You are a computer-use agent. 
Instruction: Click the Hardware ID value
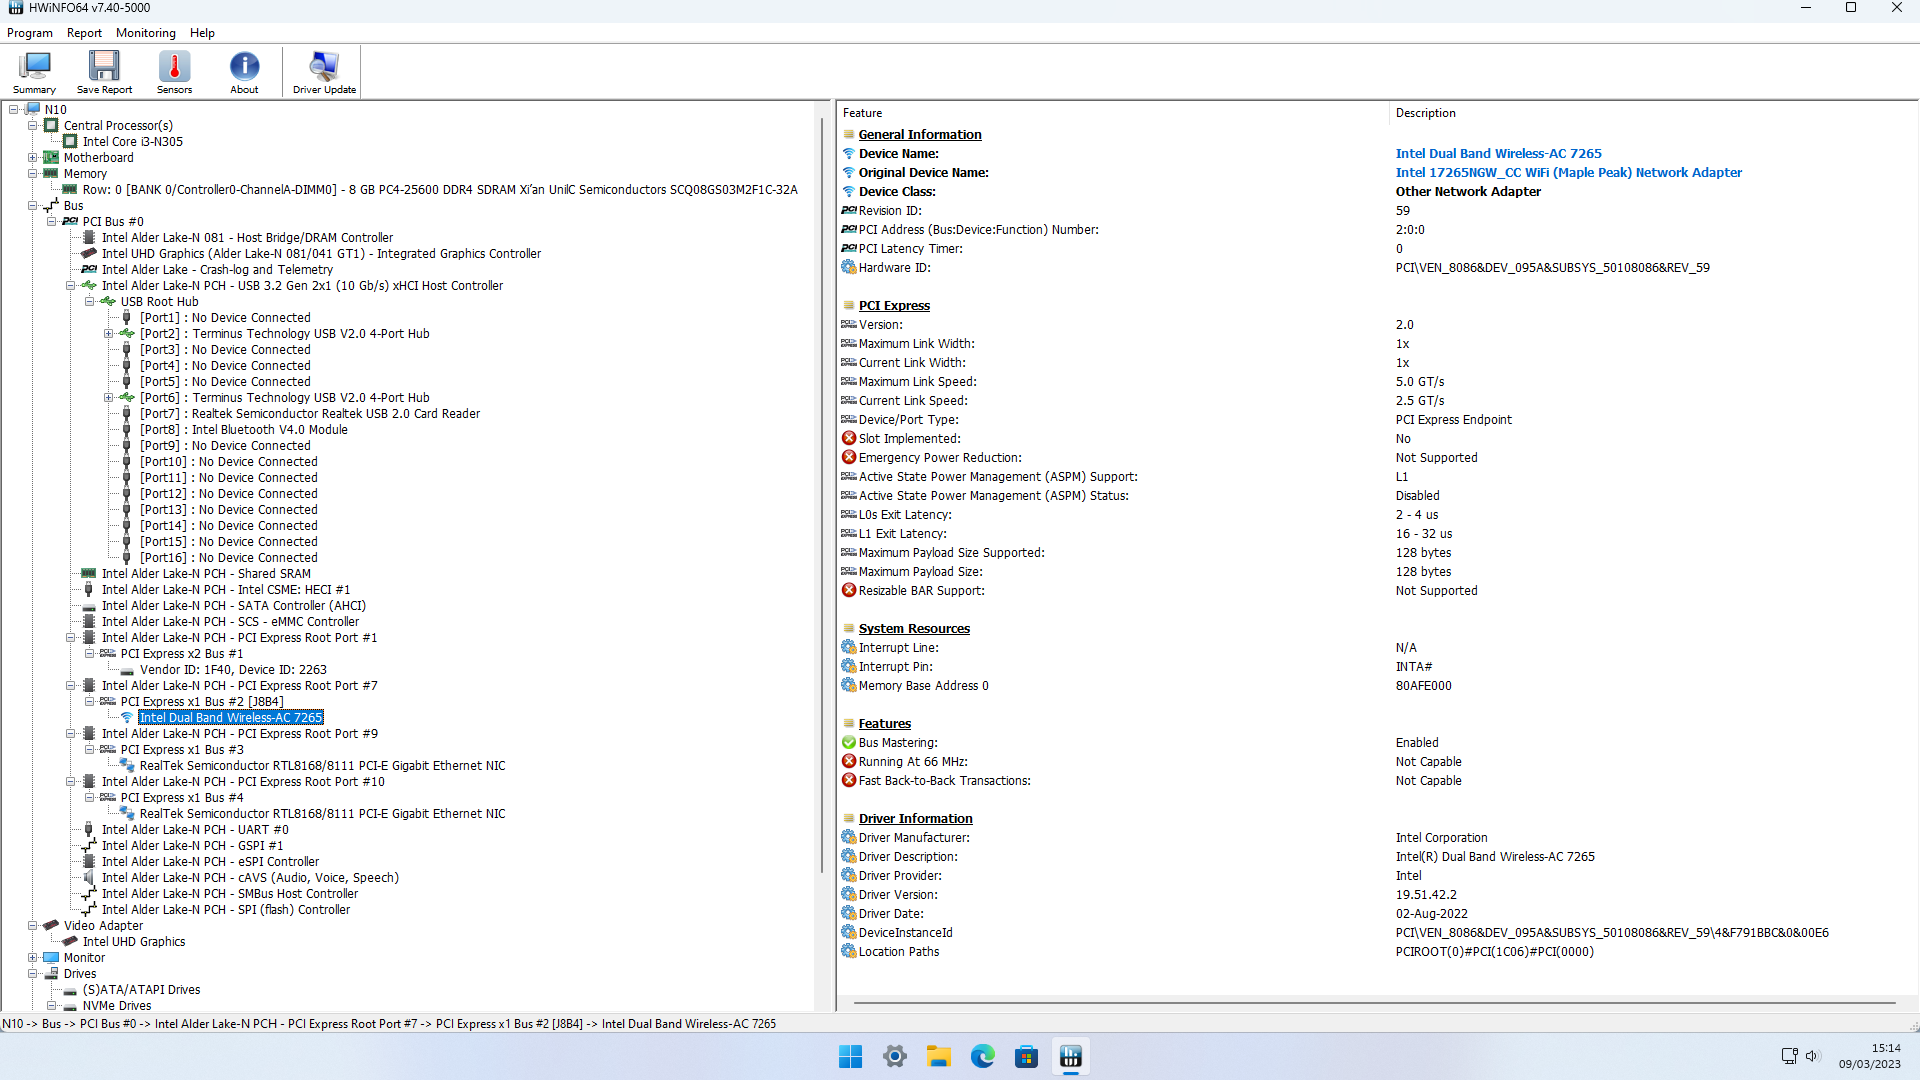click(1552, 268)
